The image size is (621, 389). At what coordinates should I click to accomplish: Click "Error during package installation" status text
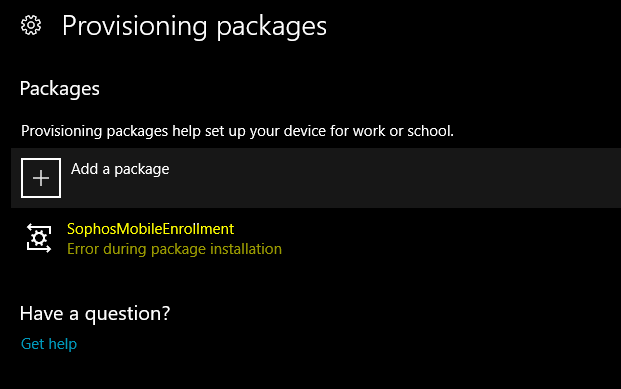[174, 249]
